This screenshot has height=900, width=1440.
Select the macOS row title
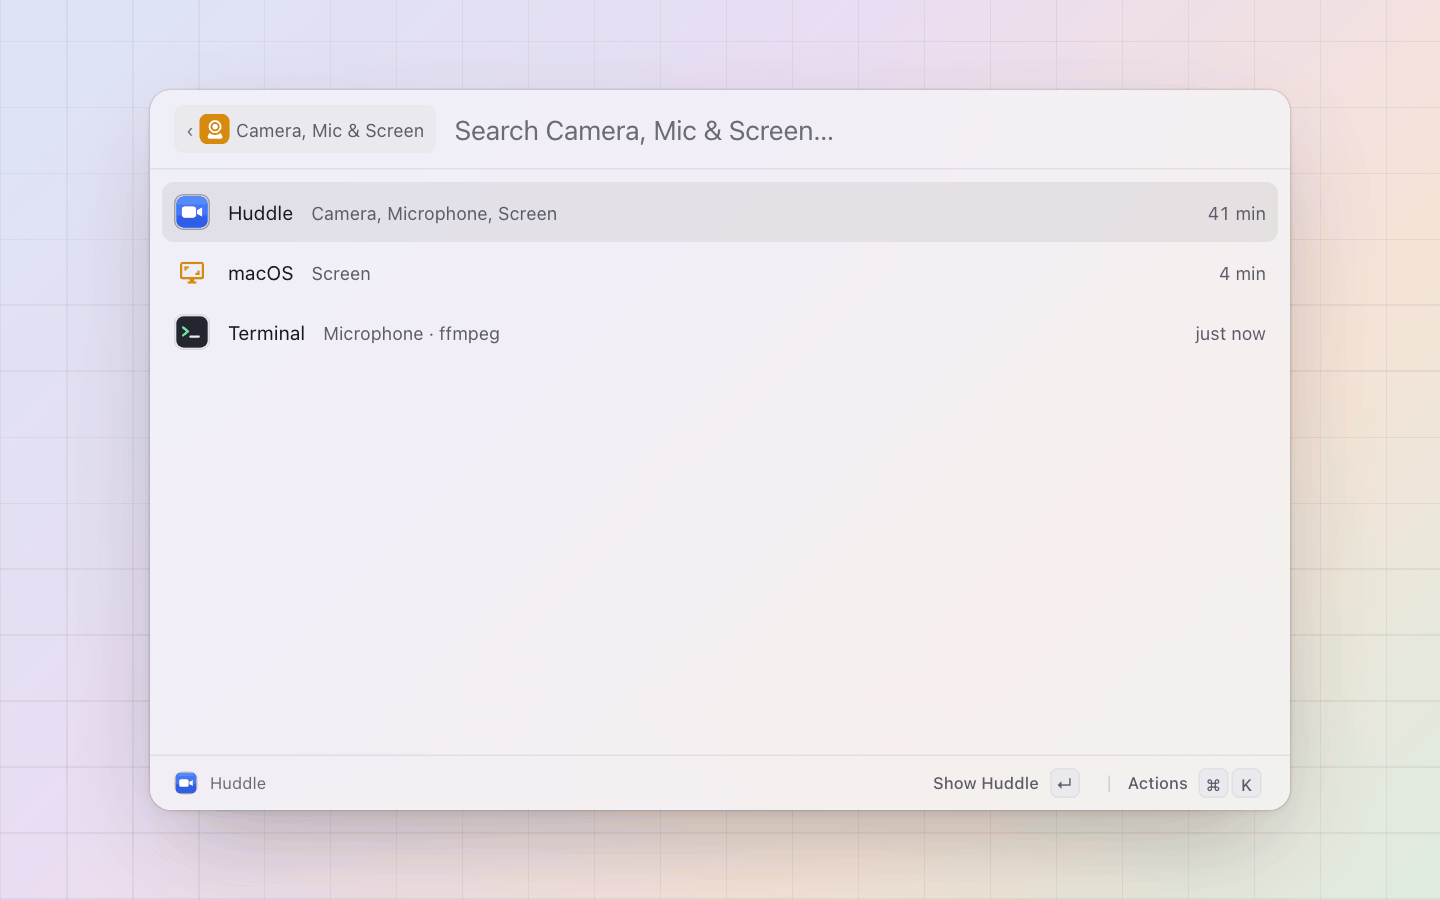point(260,273)
